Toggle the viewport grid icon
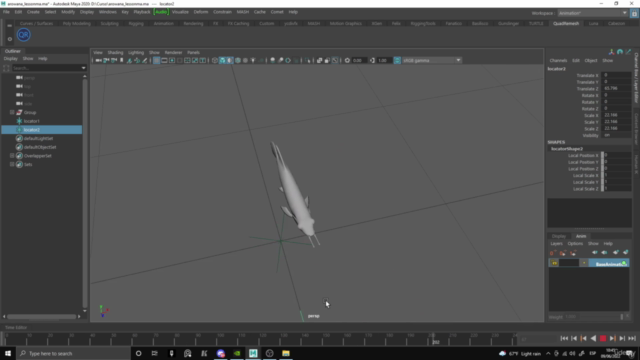 pyautogui.click(x=156, y=60)
